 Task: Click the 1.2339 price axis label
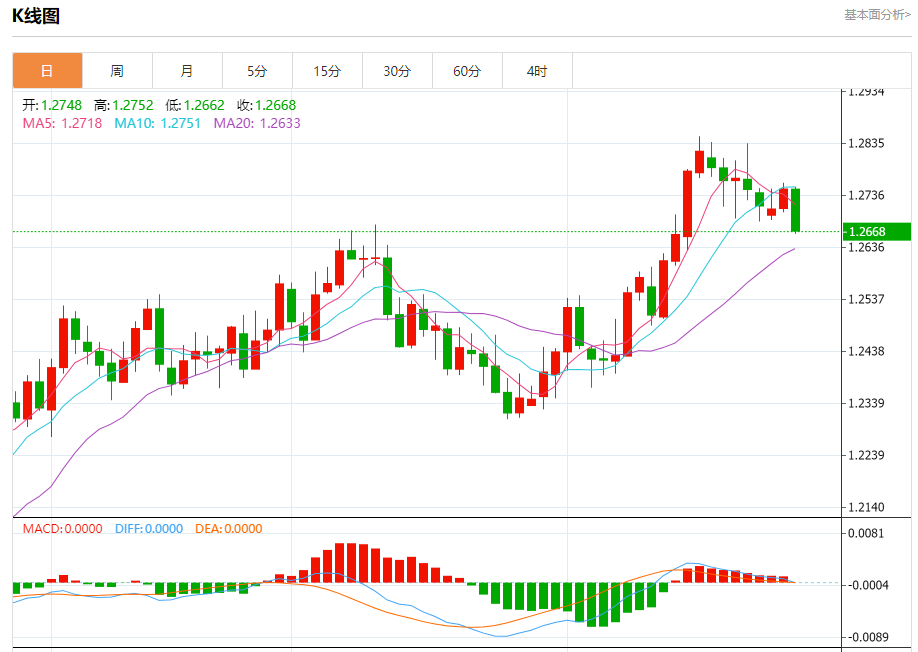[866, 403]
